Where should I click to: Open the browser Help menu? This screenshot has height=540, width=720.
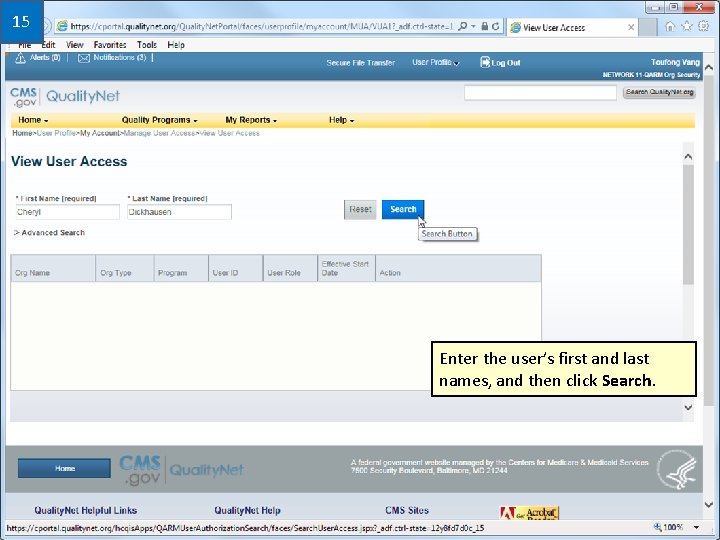click(176, 45)
